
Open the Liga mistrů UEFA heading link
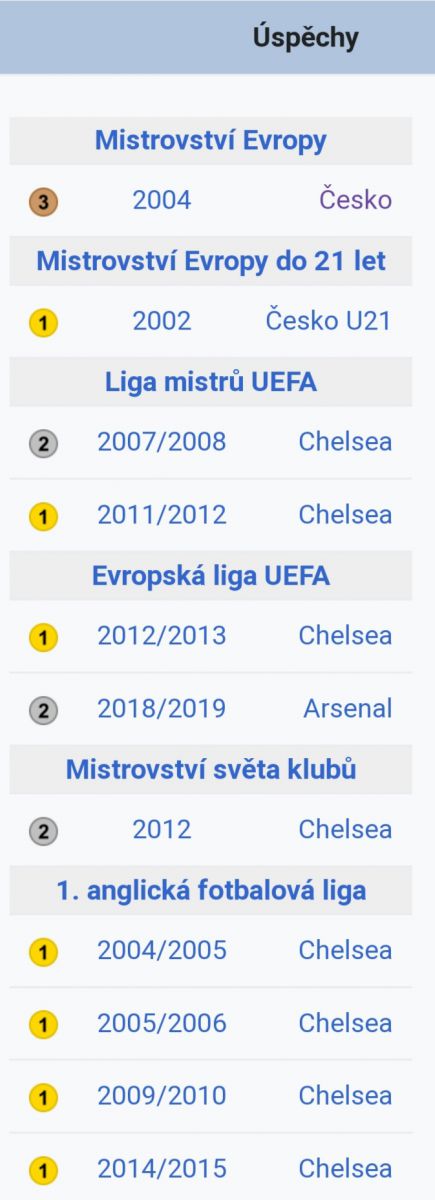[x=211, y=381]
